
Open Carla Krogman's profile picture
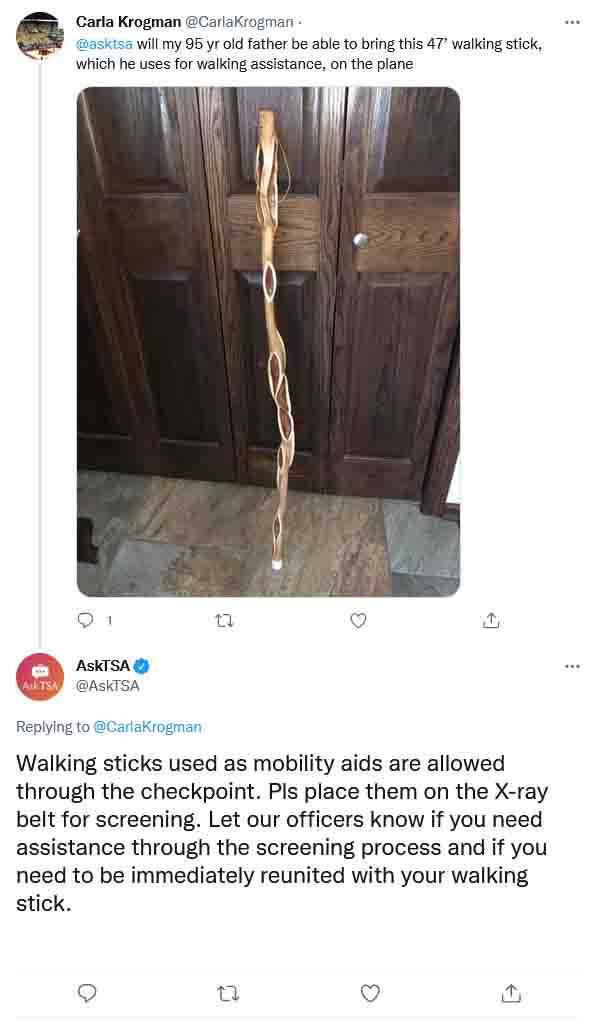pos(40,36)
